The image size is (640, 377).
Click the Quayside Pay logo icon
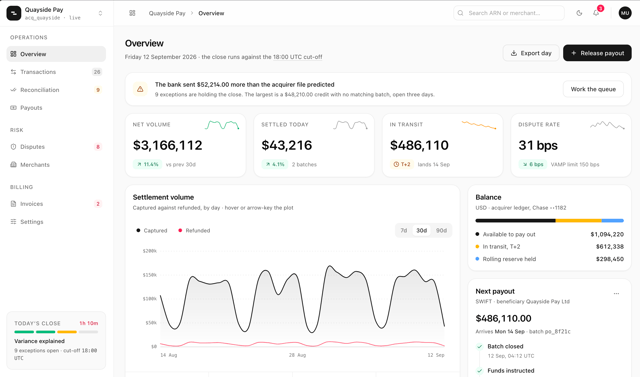pyautogui.click(x=13, y=13)
